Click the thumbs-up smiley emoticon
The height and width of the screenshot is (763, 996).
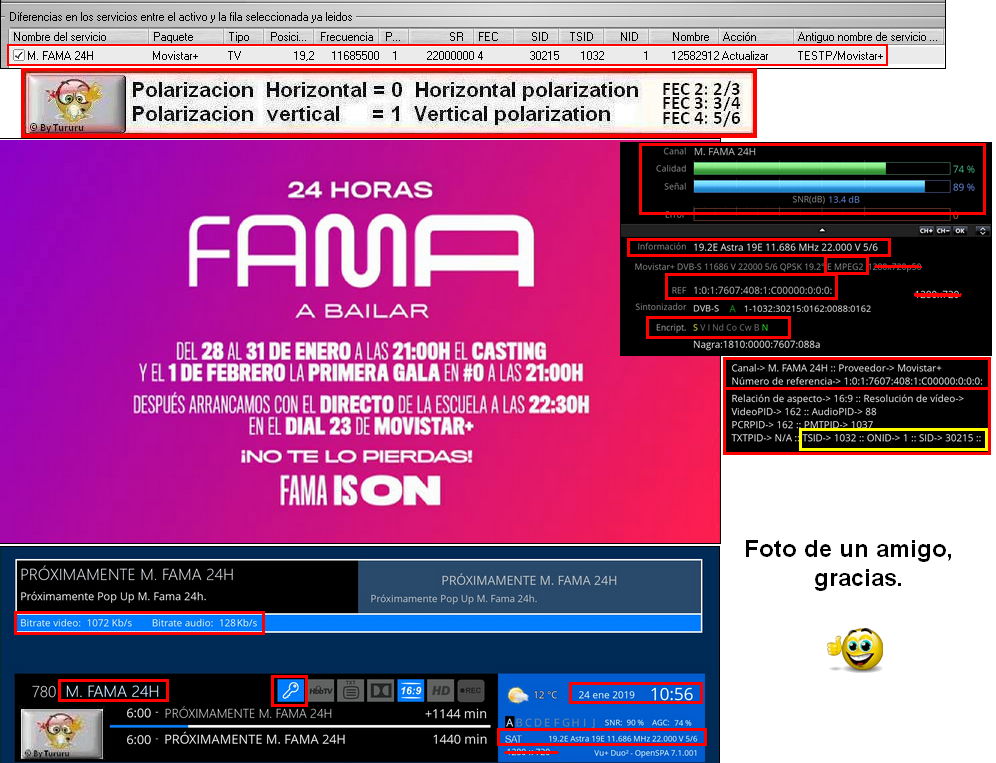pyautogui.click(x=855, y=649)
